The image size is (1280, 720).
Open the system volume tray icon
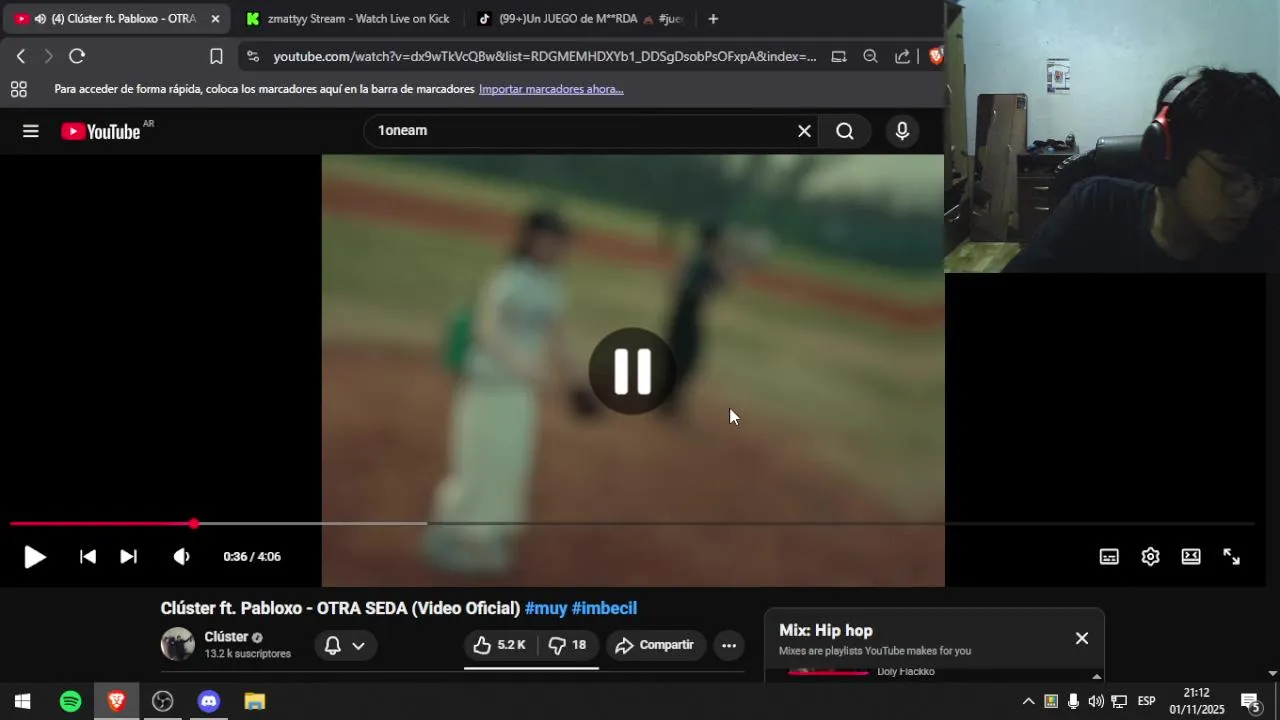1096,701
